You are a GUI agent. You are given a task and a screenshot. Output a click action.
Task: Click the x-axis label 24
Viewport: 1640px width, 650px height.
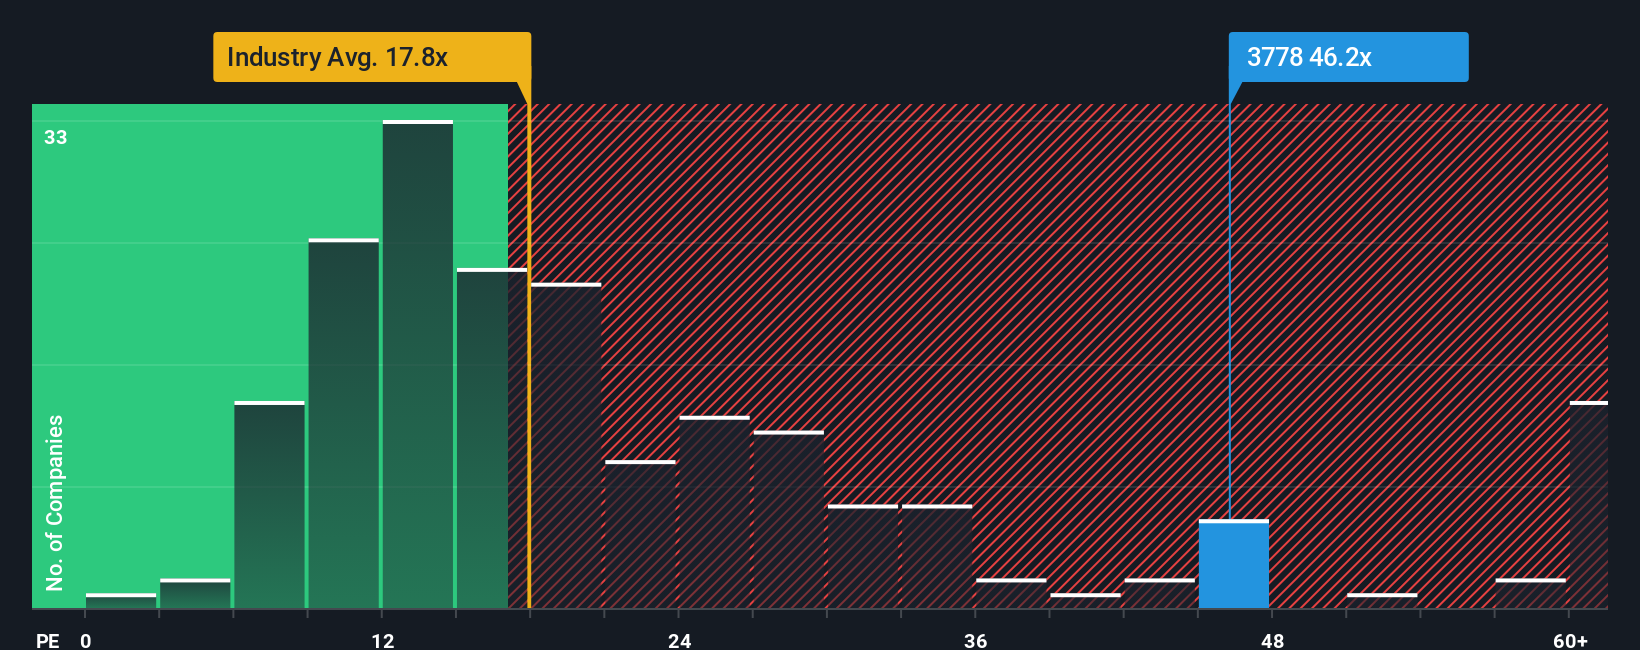tap(679, 640)
